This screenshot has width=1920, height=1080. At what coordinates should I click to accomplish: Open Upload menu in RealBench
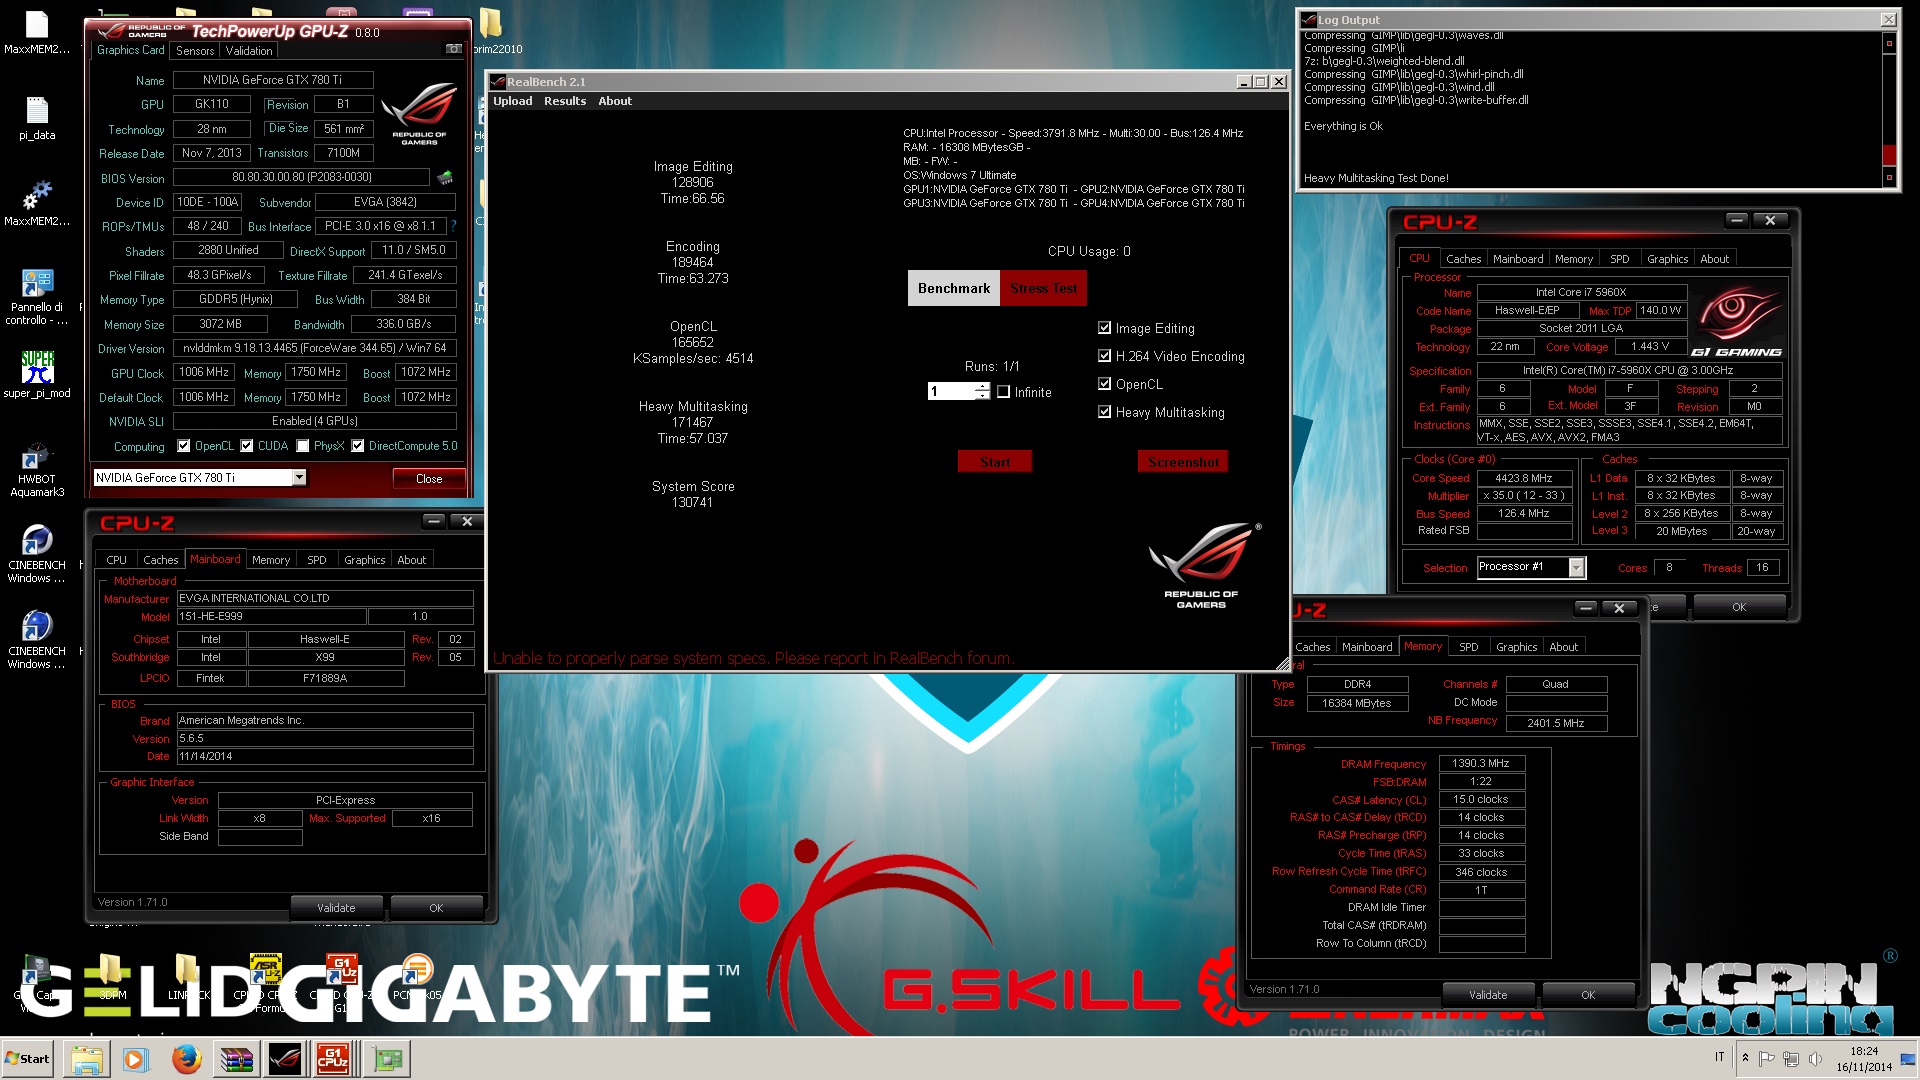pos(513,101)
